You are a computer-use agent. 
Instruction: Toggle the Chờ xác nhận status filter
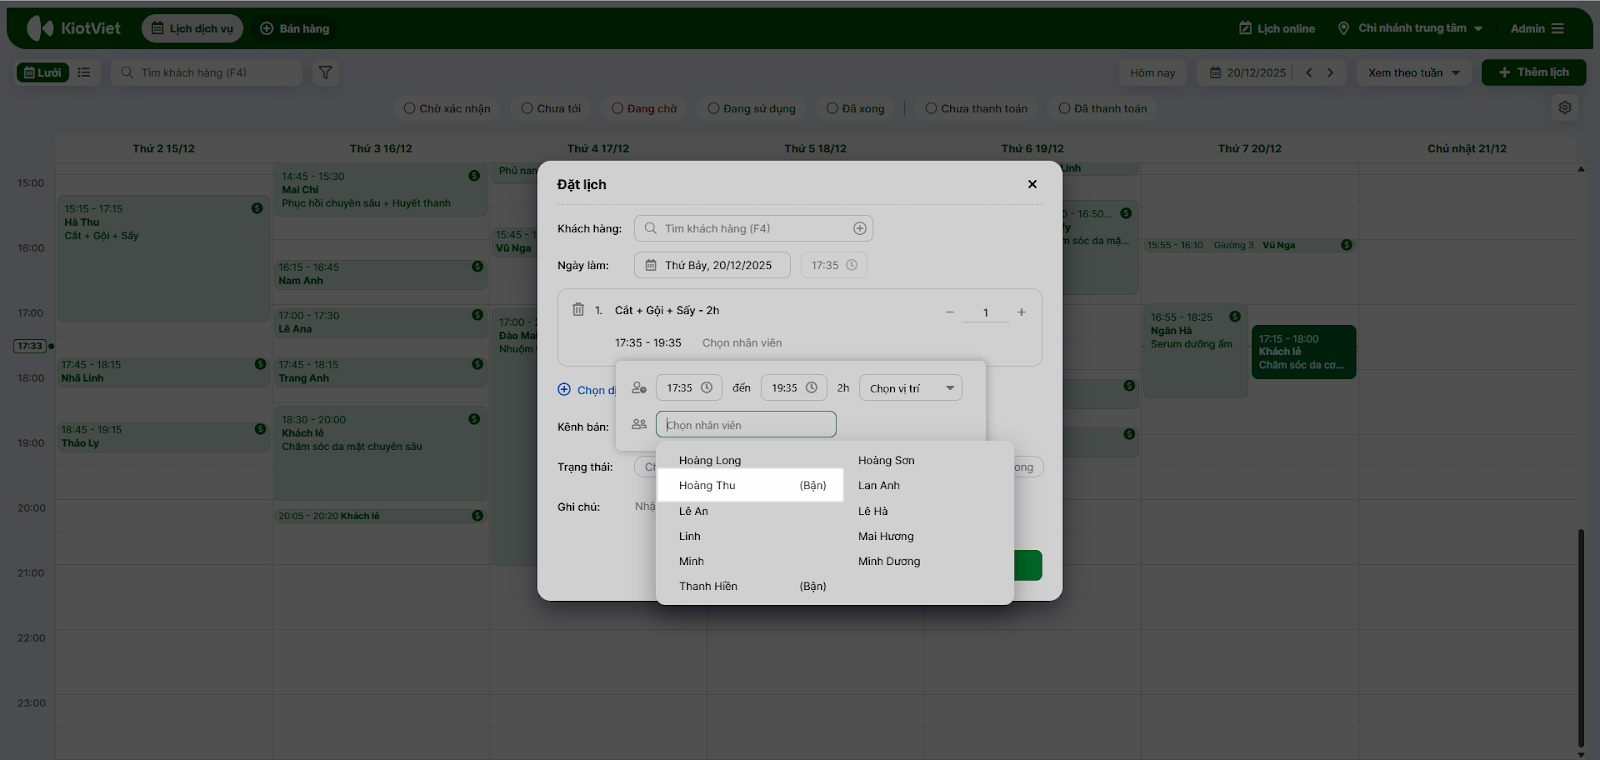coord(447,108)
